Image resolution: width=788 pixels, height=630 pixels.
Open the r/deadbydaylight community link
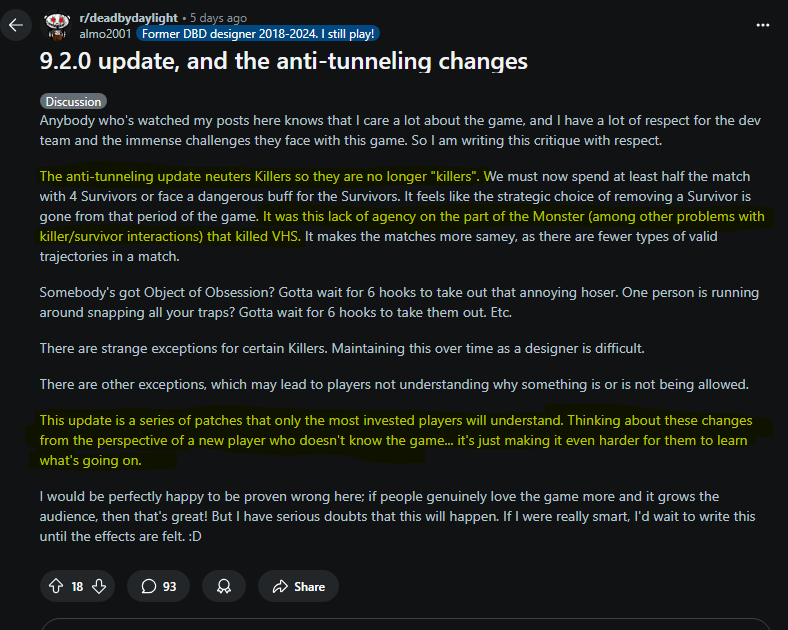point(128,18)
